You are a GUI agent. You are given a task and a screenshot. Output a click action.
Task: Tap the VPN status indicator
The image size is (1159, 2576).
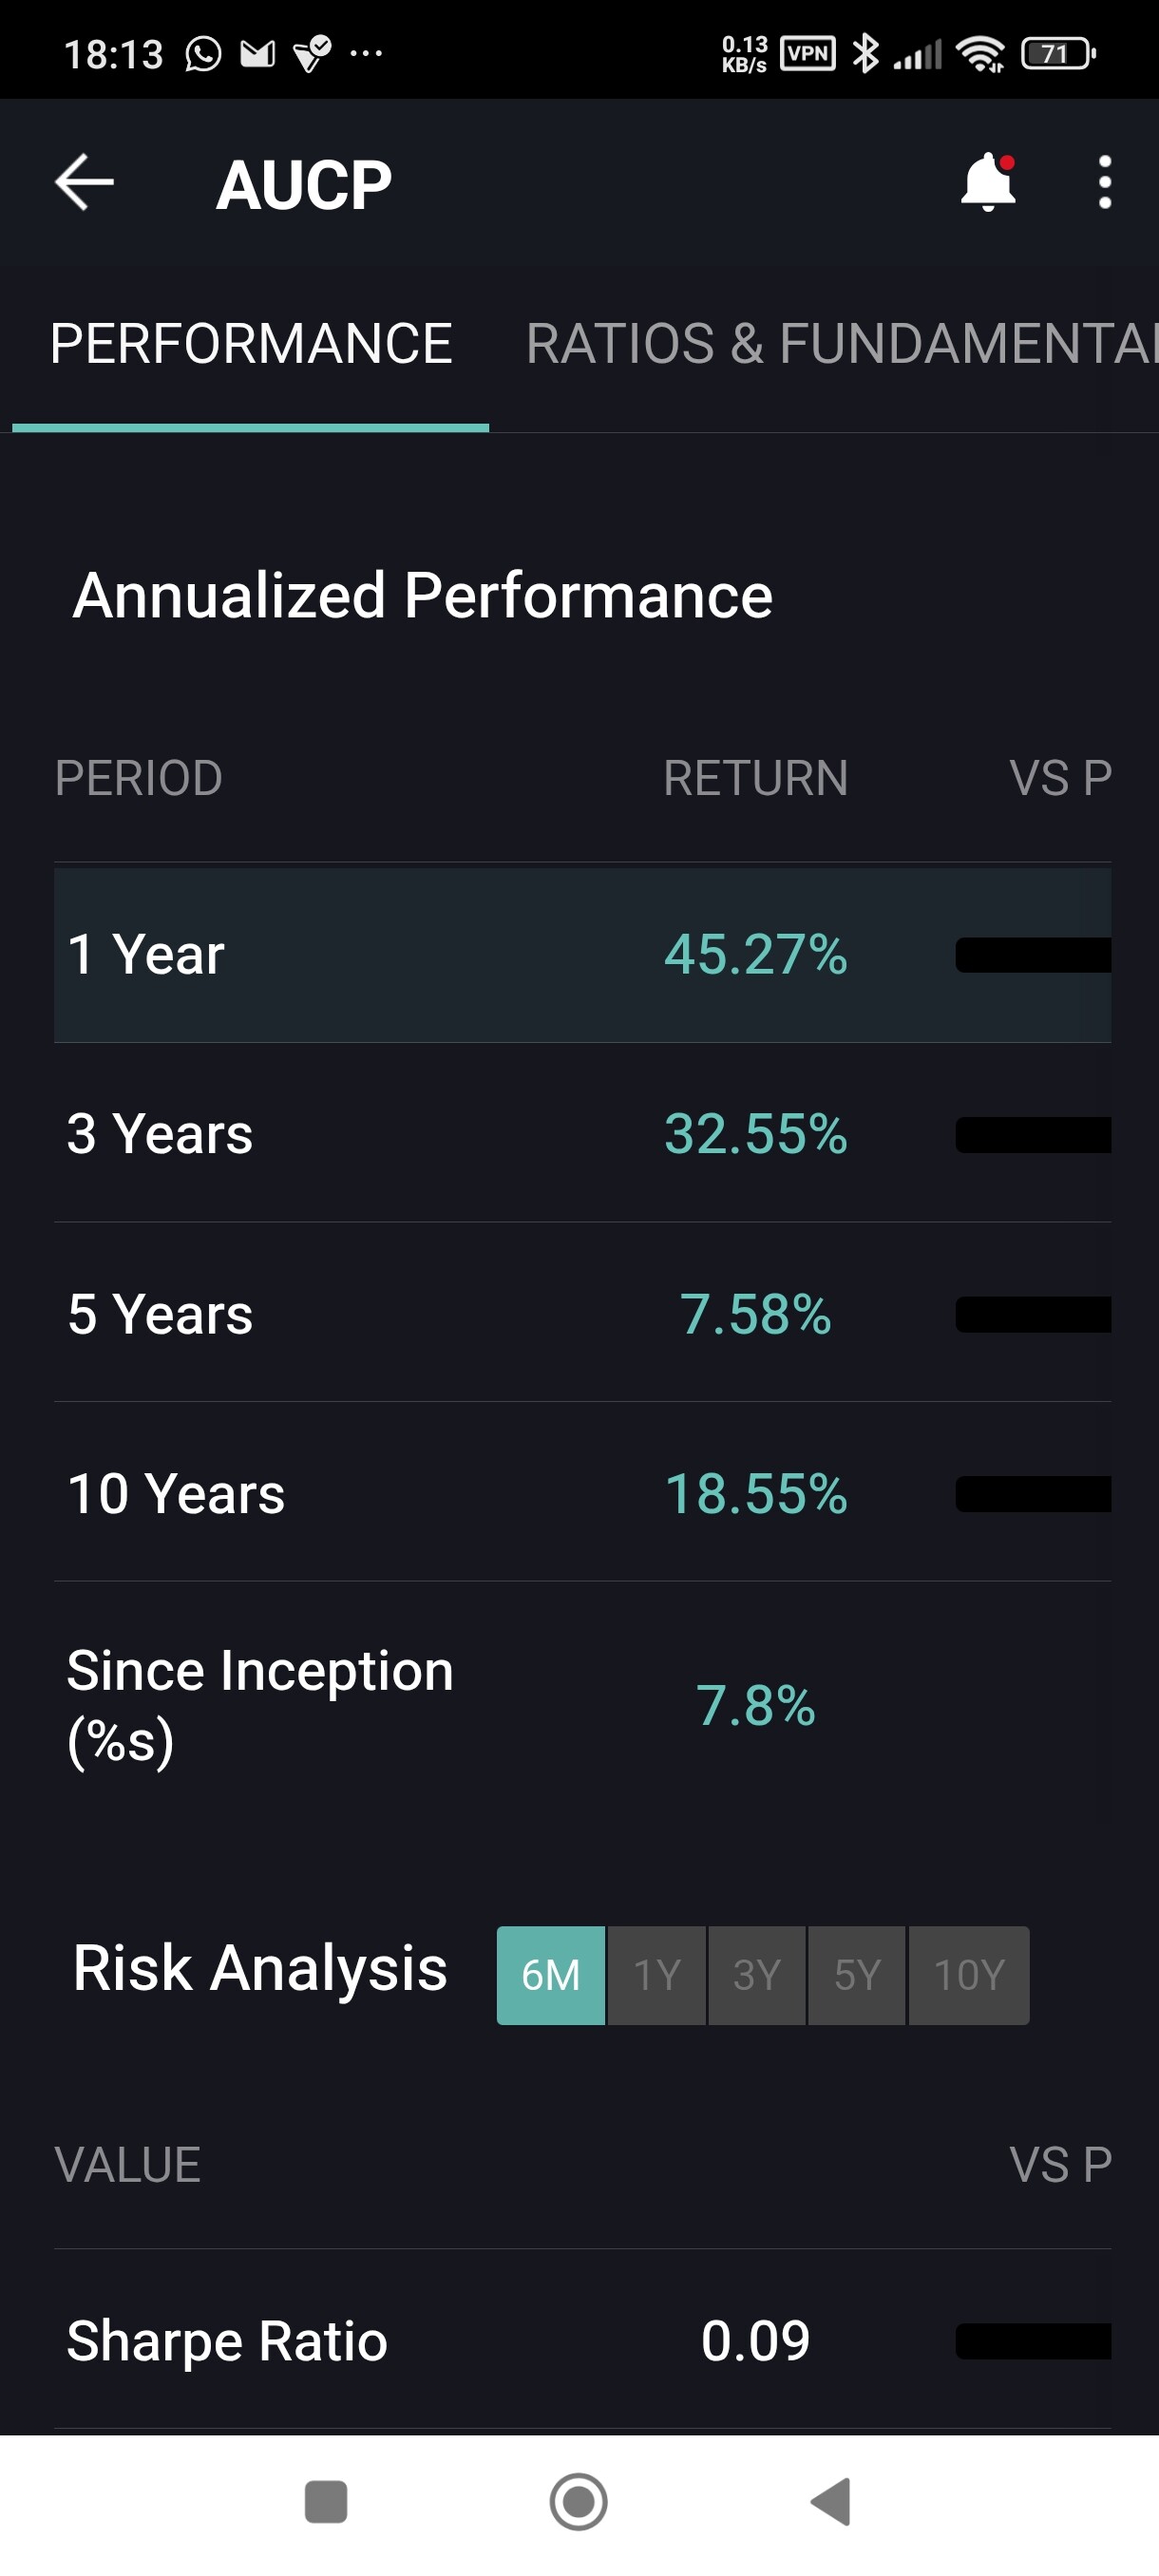point(808,53)
